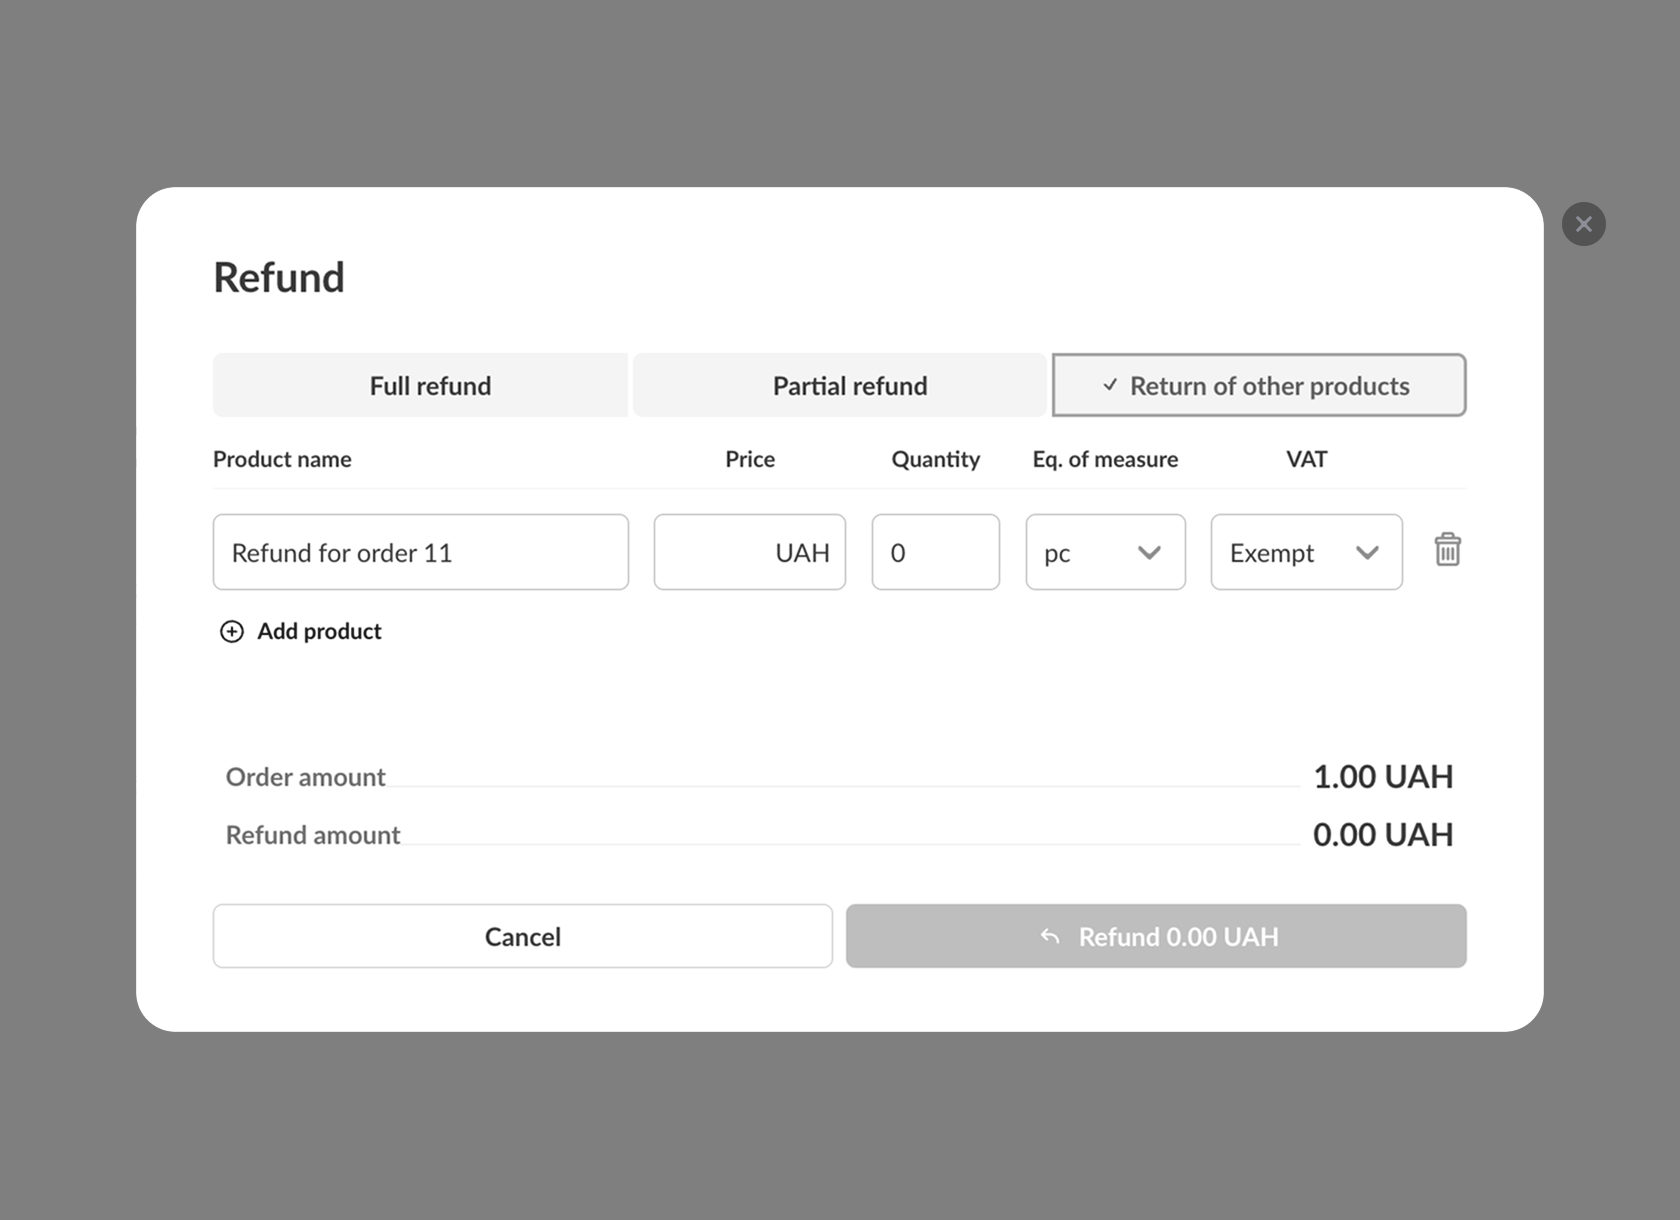
Task: Click the Quantity input showing 0
Action: tap(935, 552)
